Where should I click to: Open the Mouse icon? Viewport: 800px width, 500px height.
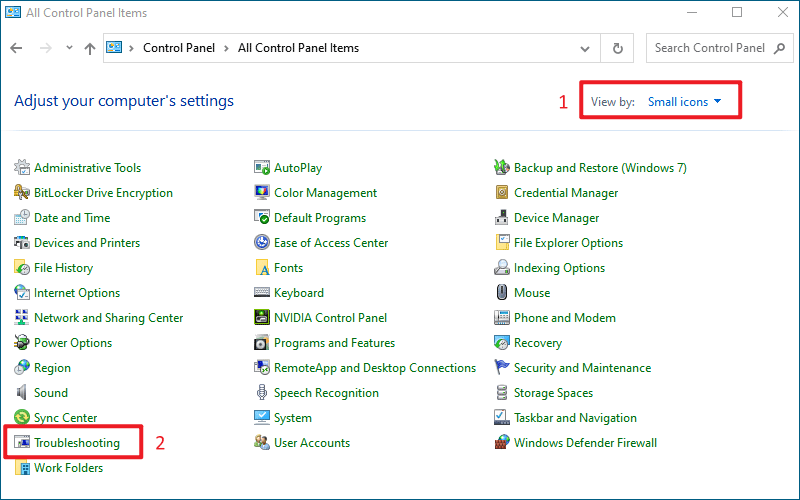pos(502,292)
